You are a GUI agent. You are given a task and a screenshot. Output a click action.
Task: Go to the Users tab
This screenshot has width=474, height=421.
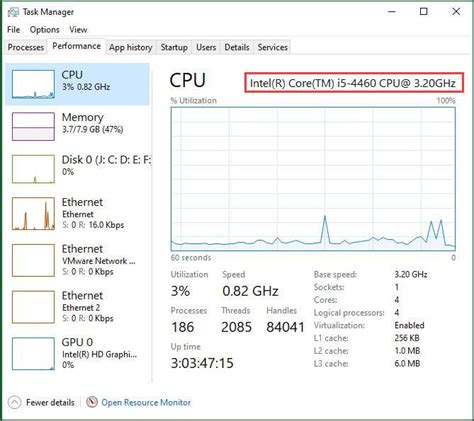coord(206,47)
